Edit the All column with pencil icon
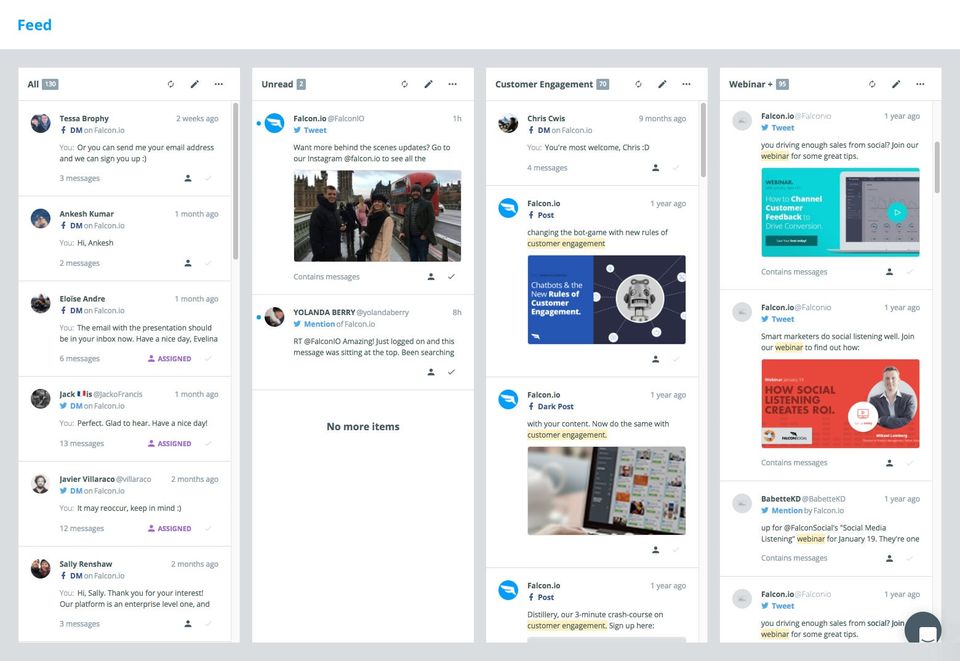Viewport: 960px width, 661px height. pos(195,84)
